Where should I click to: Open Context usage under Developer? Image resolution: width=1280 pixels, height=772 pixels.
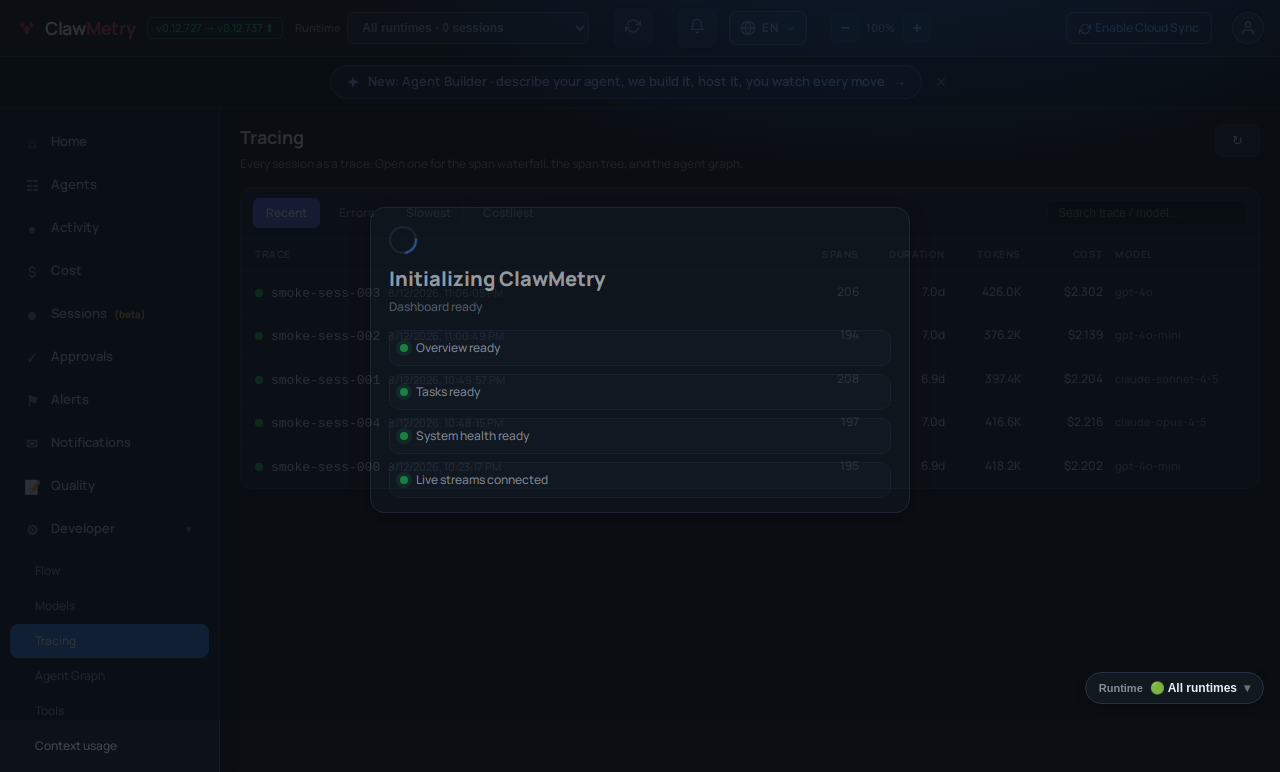[x=110, y=746]
